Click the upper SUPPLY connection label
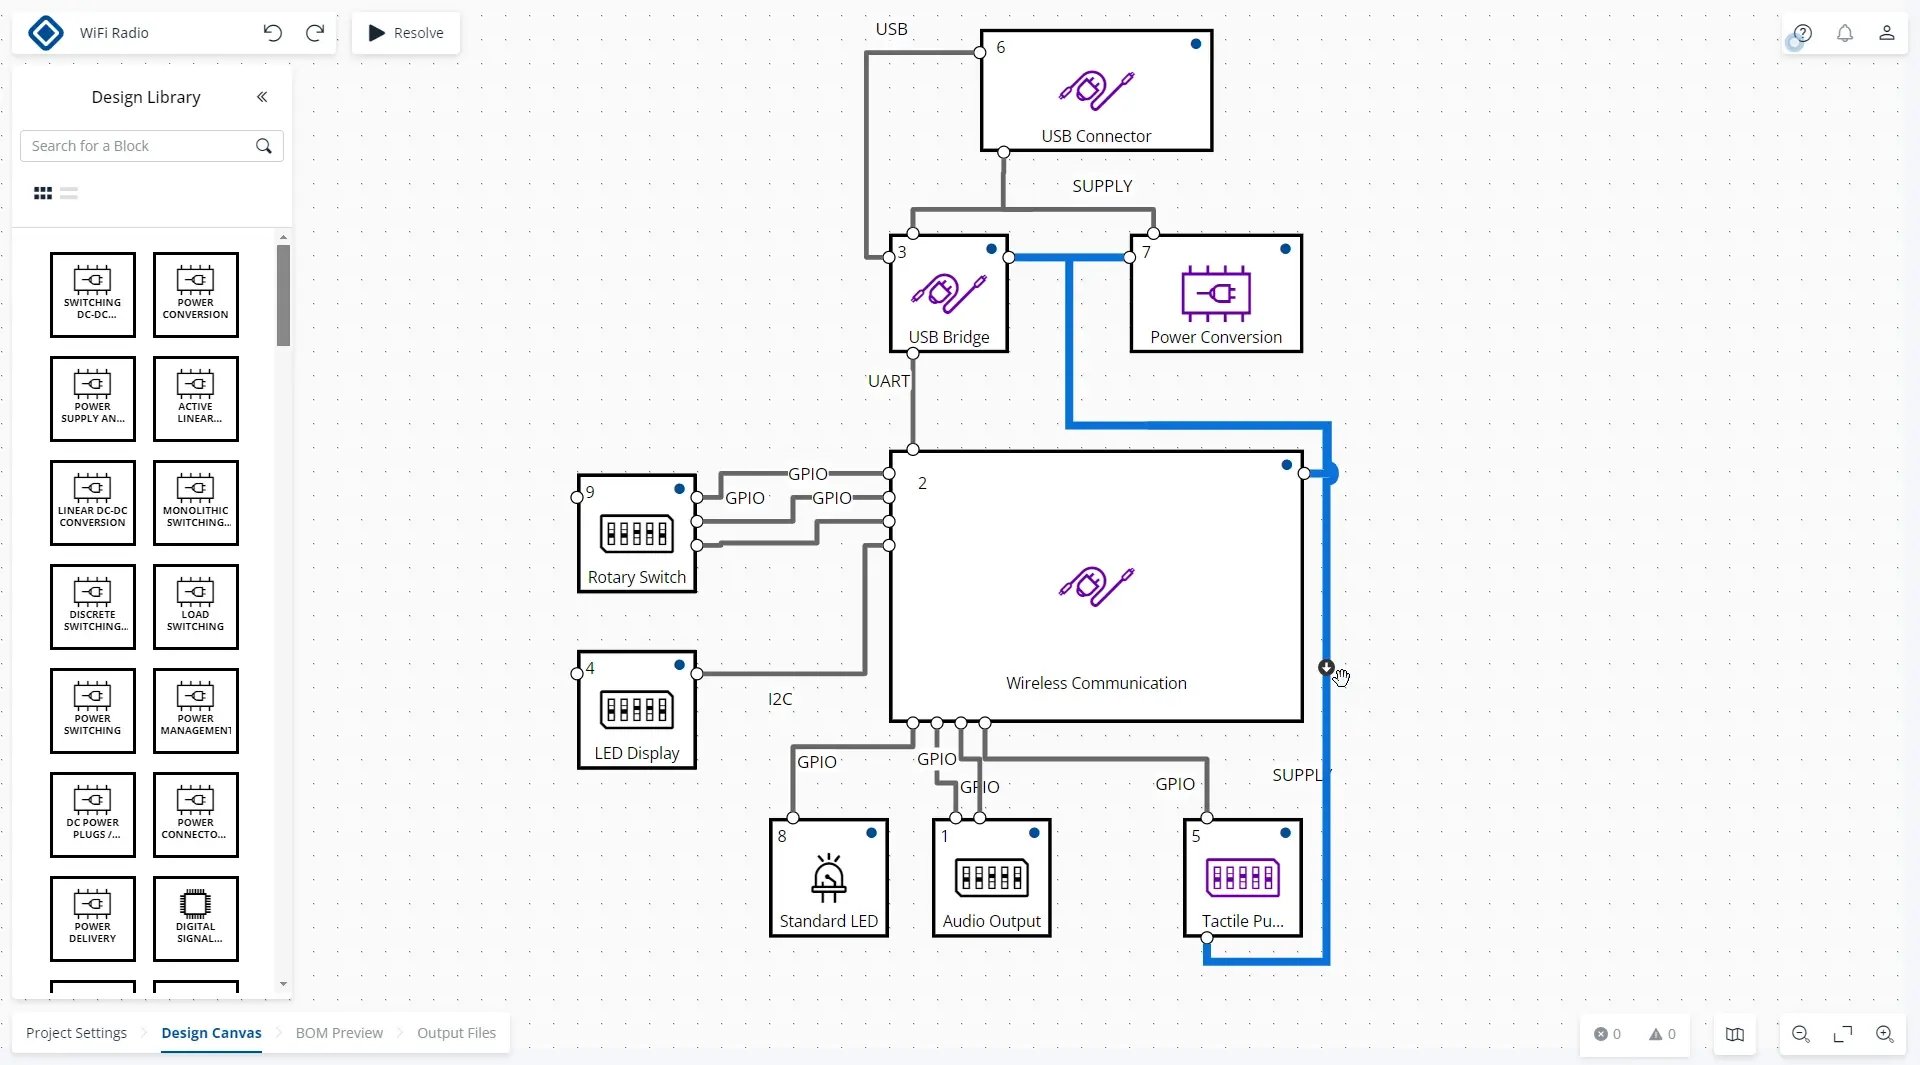 click(1102, 186)
